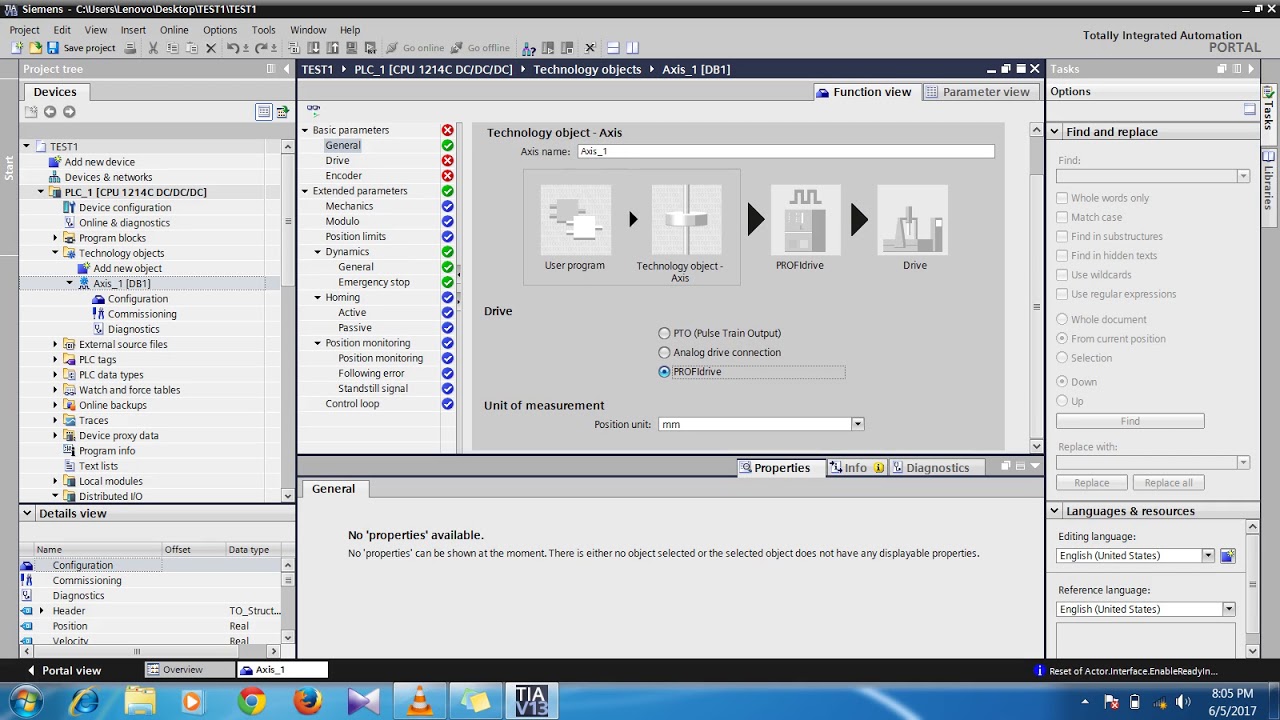Image resolution: width=1280 pixels, height=720 pixels.
Task: Open Firefox from the taskbar
Action: (307, 702)
